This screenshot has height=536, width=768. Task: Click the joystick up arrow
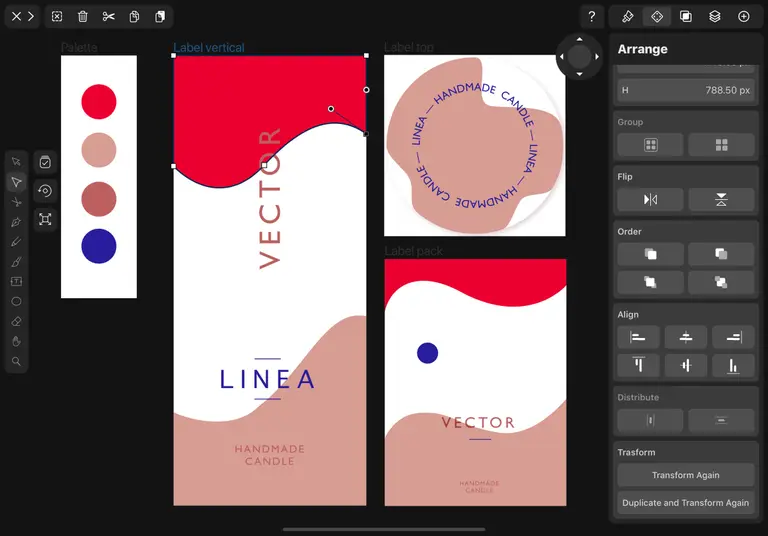579,39
